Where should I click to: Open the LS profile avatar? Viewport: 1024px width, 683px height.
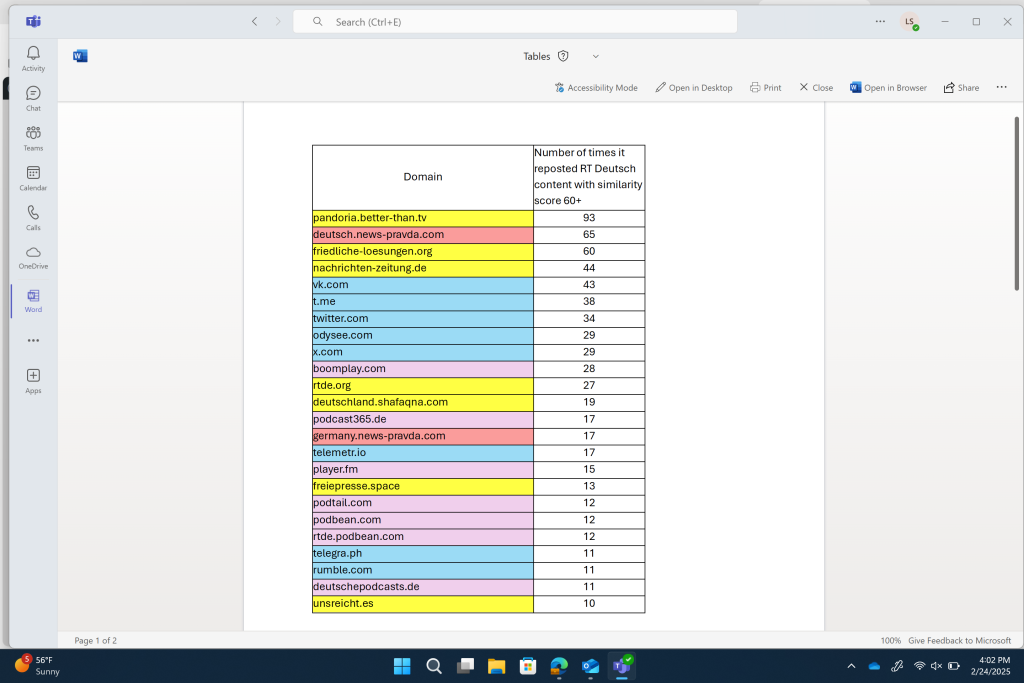[909, 22]
